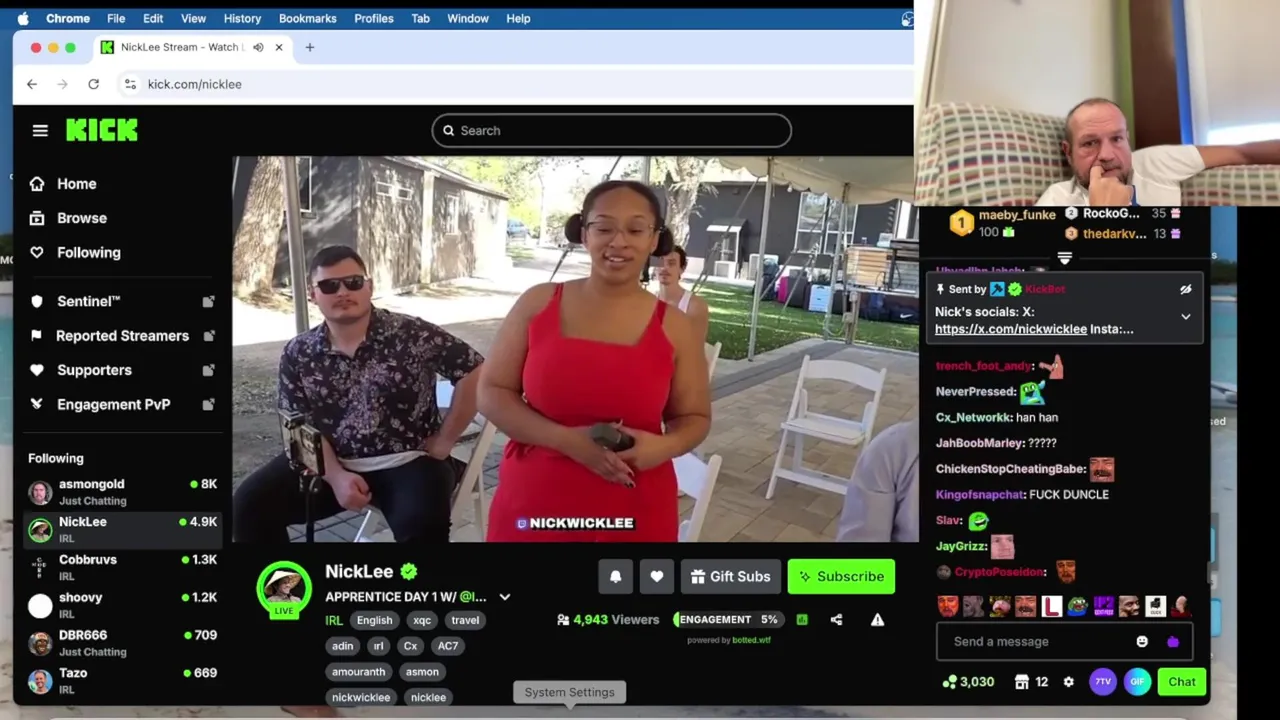This screenshot has width=1280, height=720.
Task: Open the IRL category link
Action: click(x=334, y=620)
